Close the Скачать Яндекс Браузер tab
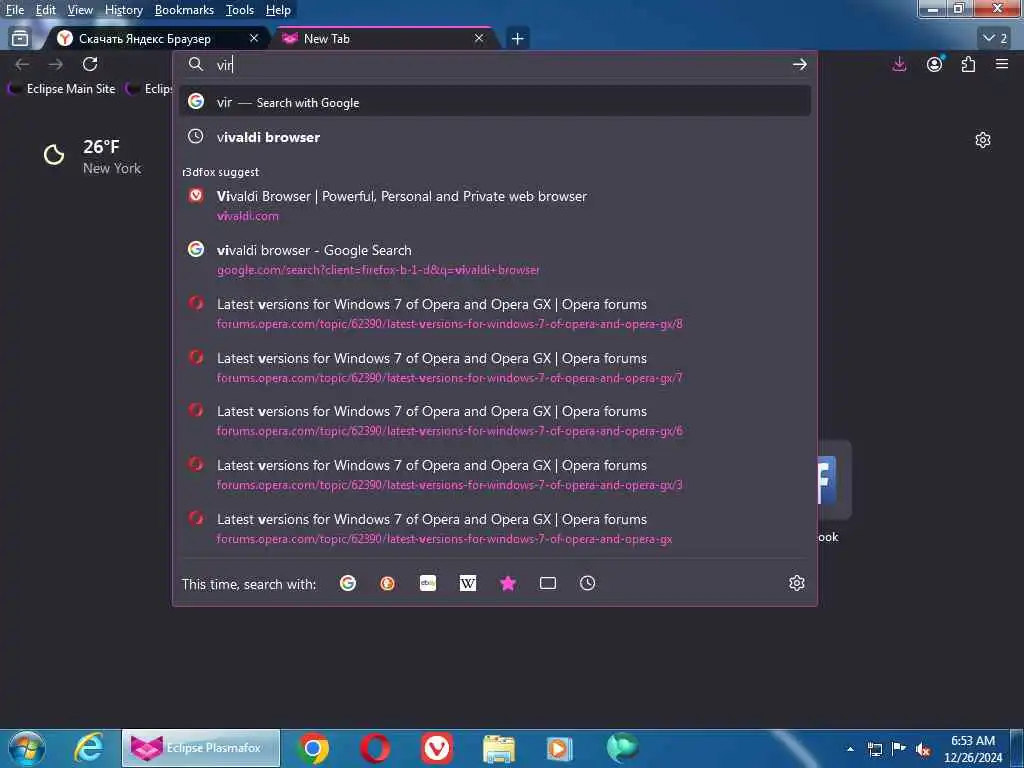 254,39
